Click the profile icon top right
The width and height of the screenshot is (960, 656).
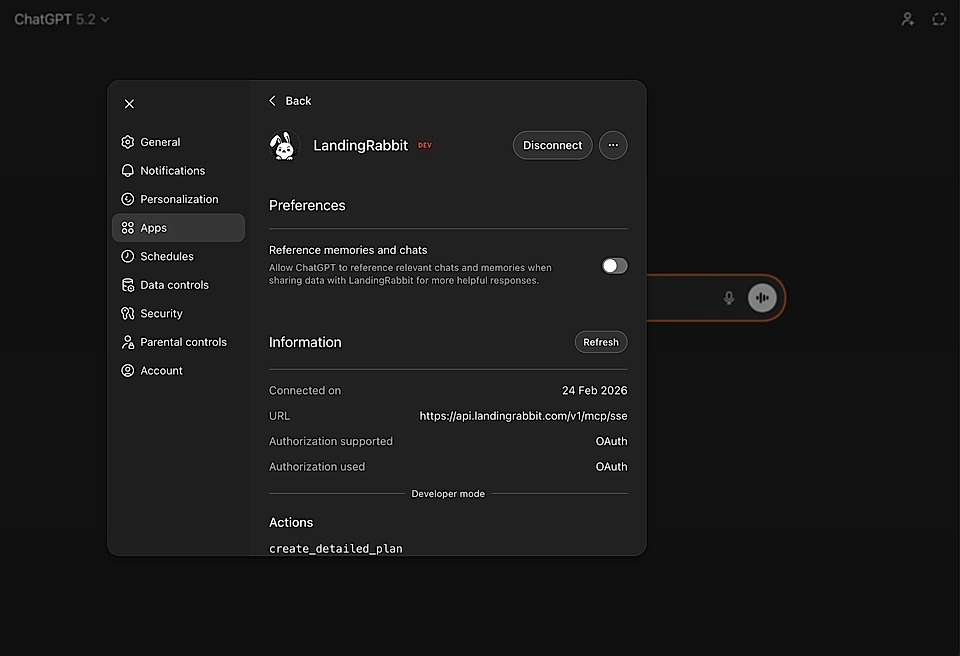[x=907, y=18]
